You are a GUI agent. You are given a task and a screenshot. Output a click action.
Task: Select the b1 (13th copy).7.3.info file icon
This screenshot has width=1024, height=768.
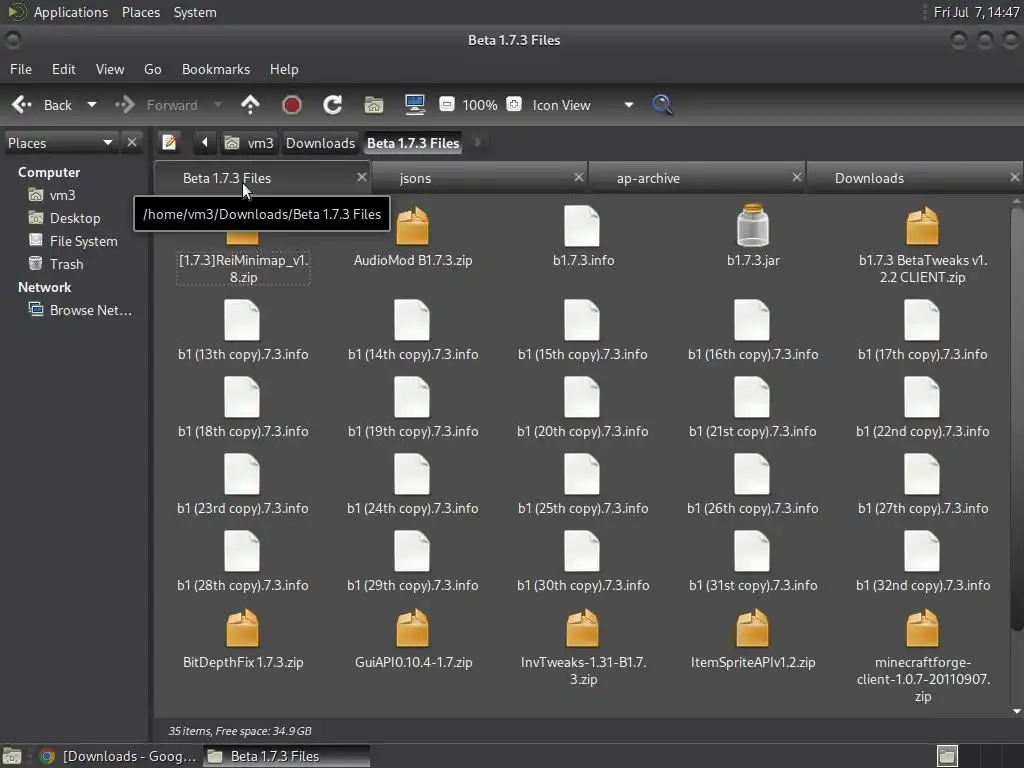click(x=242, y=320)
